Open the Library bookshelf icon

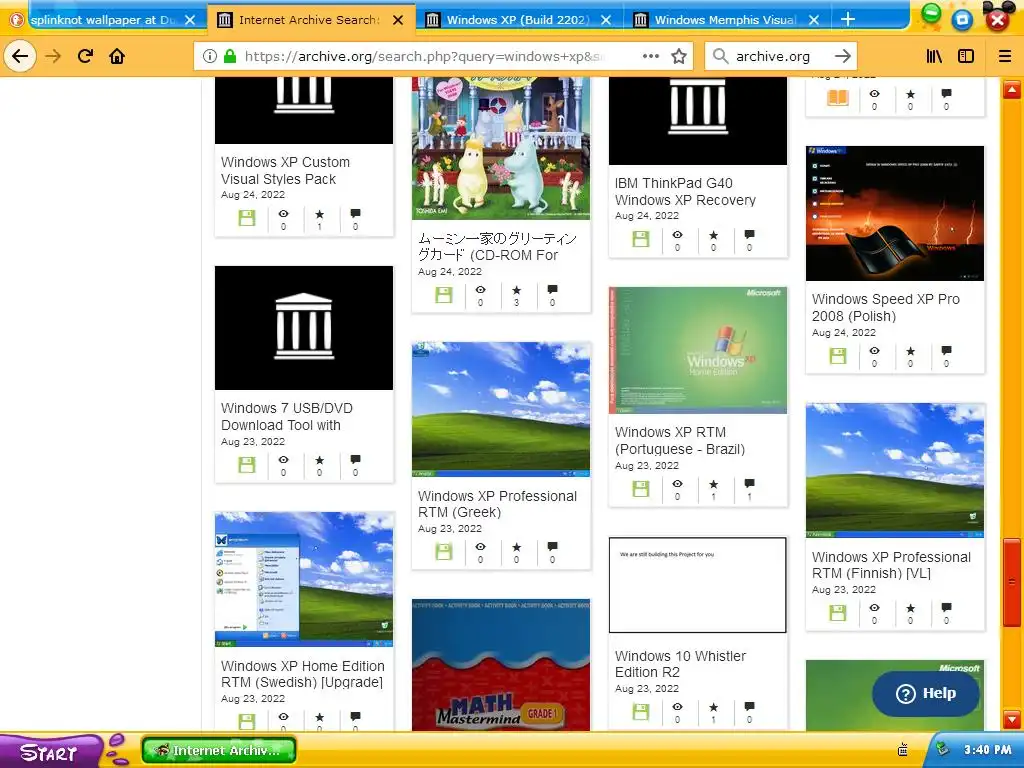[x=934, y=56]
